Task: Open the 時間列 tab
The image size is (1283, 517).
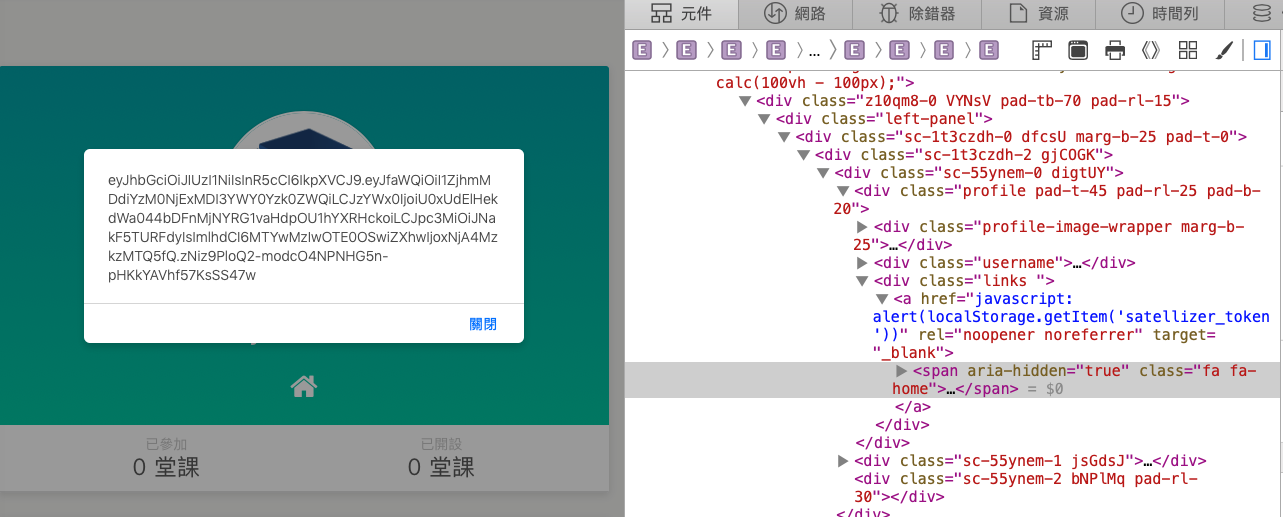Action: tap(1159, 14)
